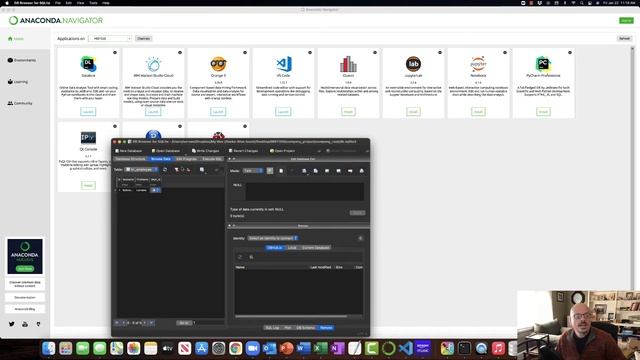Screen dimensions: 640x360
Task: Switch to Browse Data tab
Action: [160, 159]
